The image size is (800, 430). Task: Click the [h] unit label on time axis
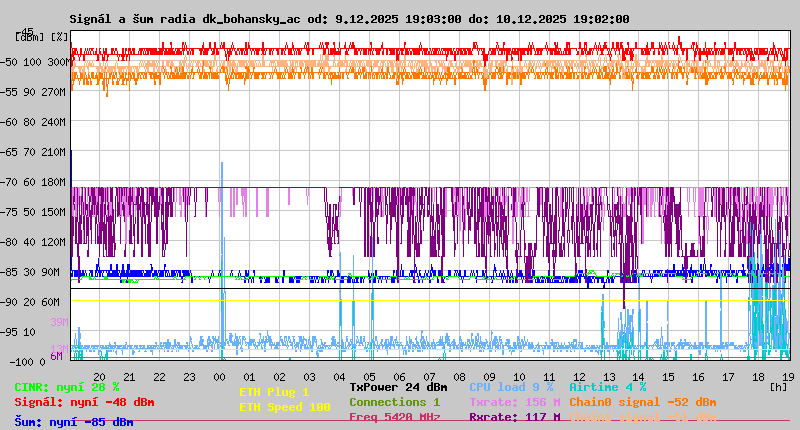pyautogui.click(x=778, y=385)
